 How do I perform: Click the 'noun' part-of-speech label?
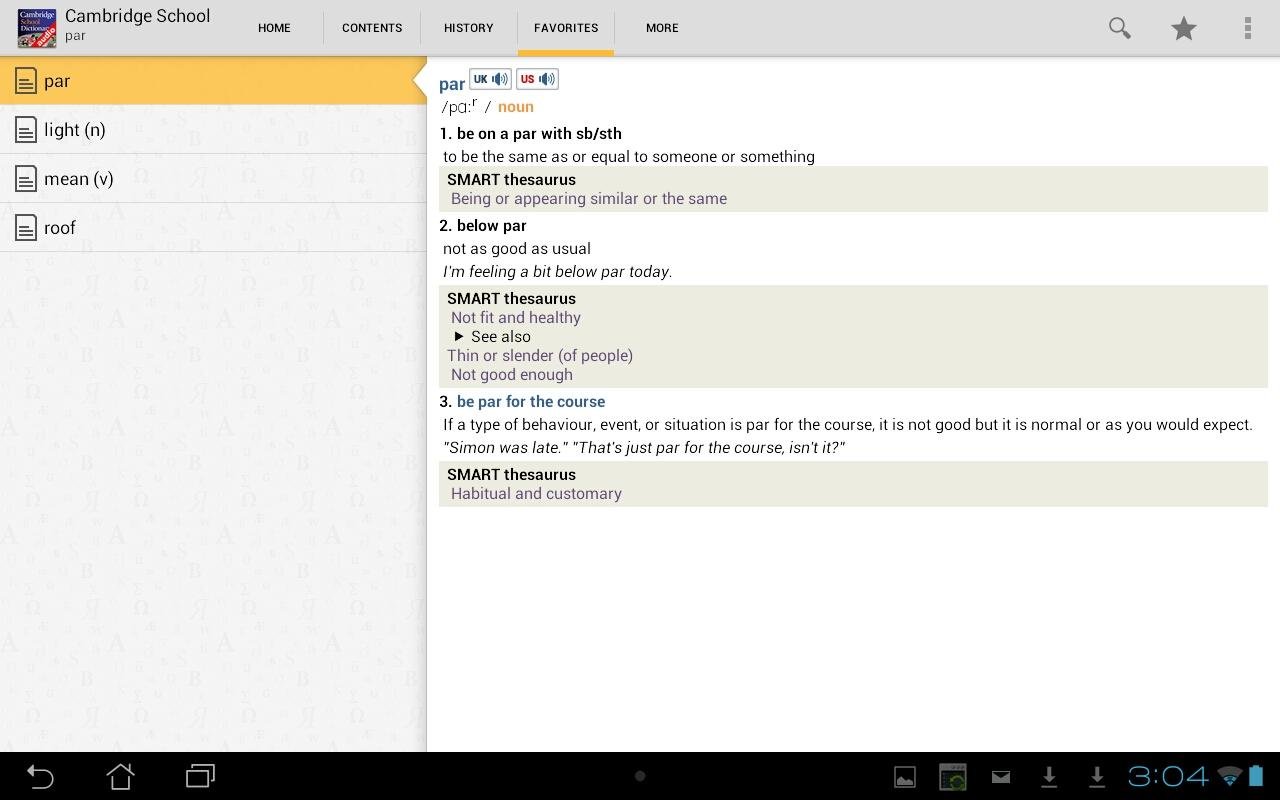(516, 107)
